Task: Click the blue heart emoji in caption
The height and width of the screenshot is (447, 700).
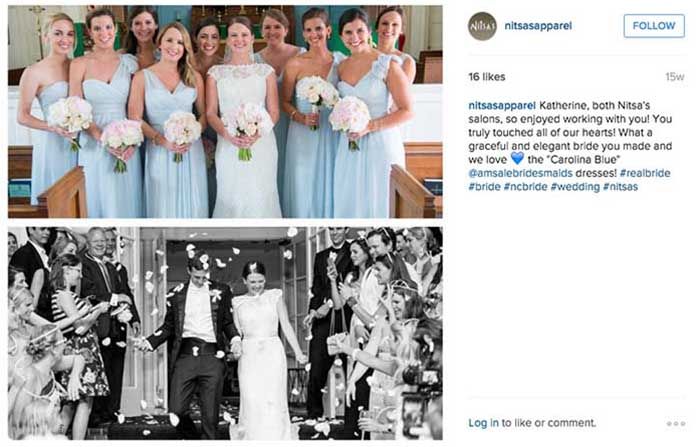Action: point(517,158)
